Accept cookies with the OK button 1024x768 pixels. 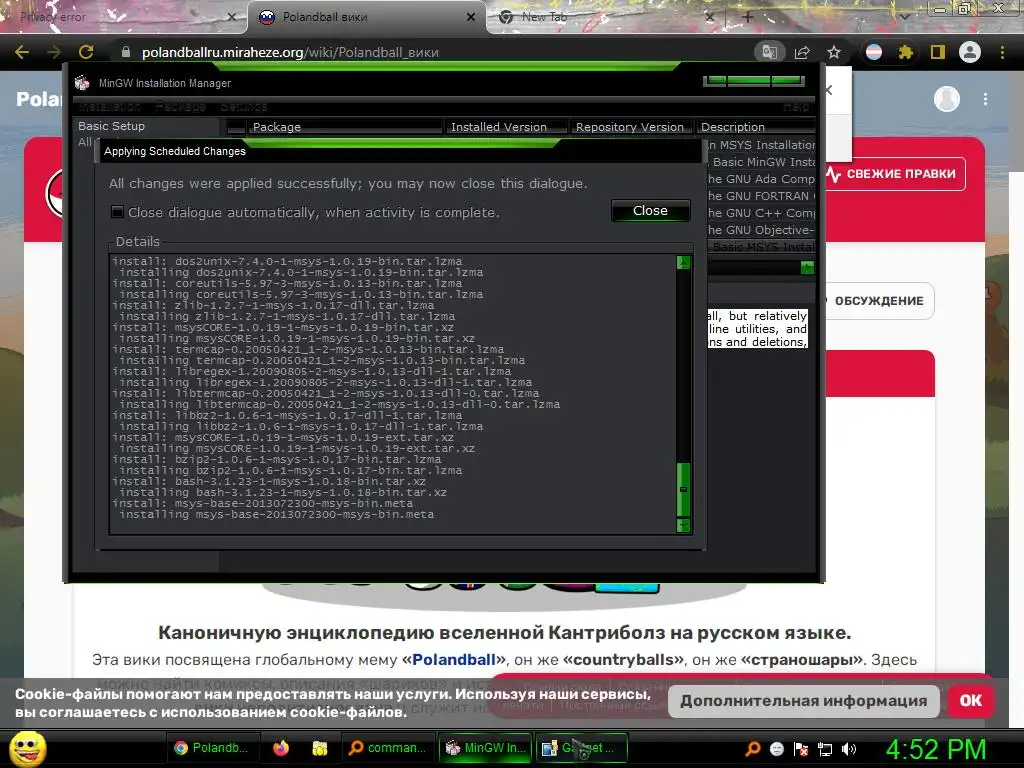click(x=970, y=701)
